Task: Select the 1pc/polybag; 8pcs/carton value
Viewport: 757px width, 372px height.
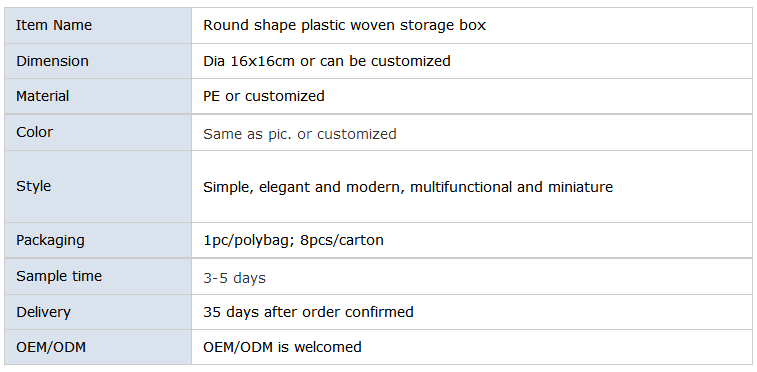Action: [x=294, y=240]
